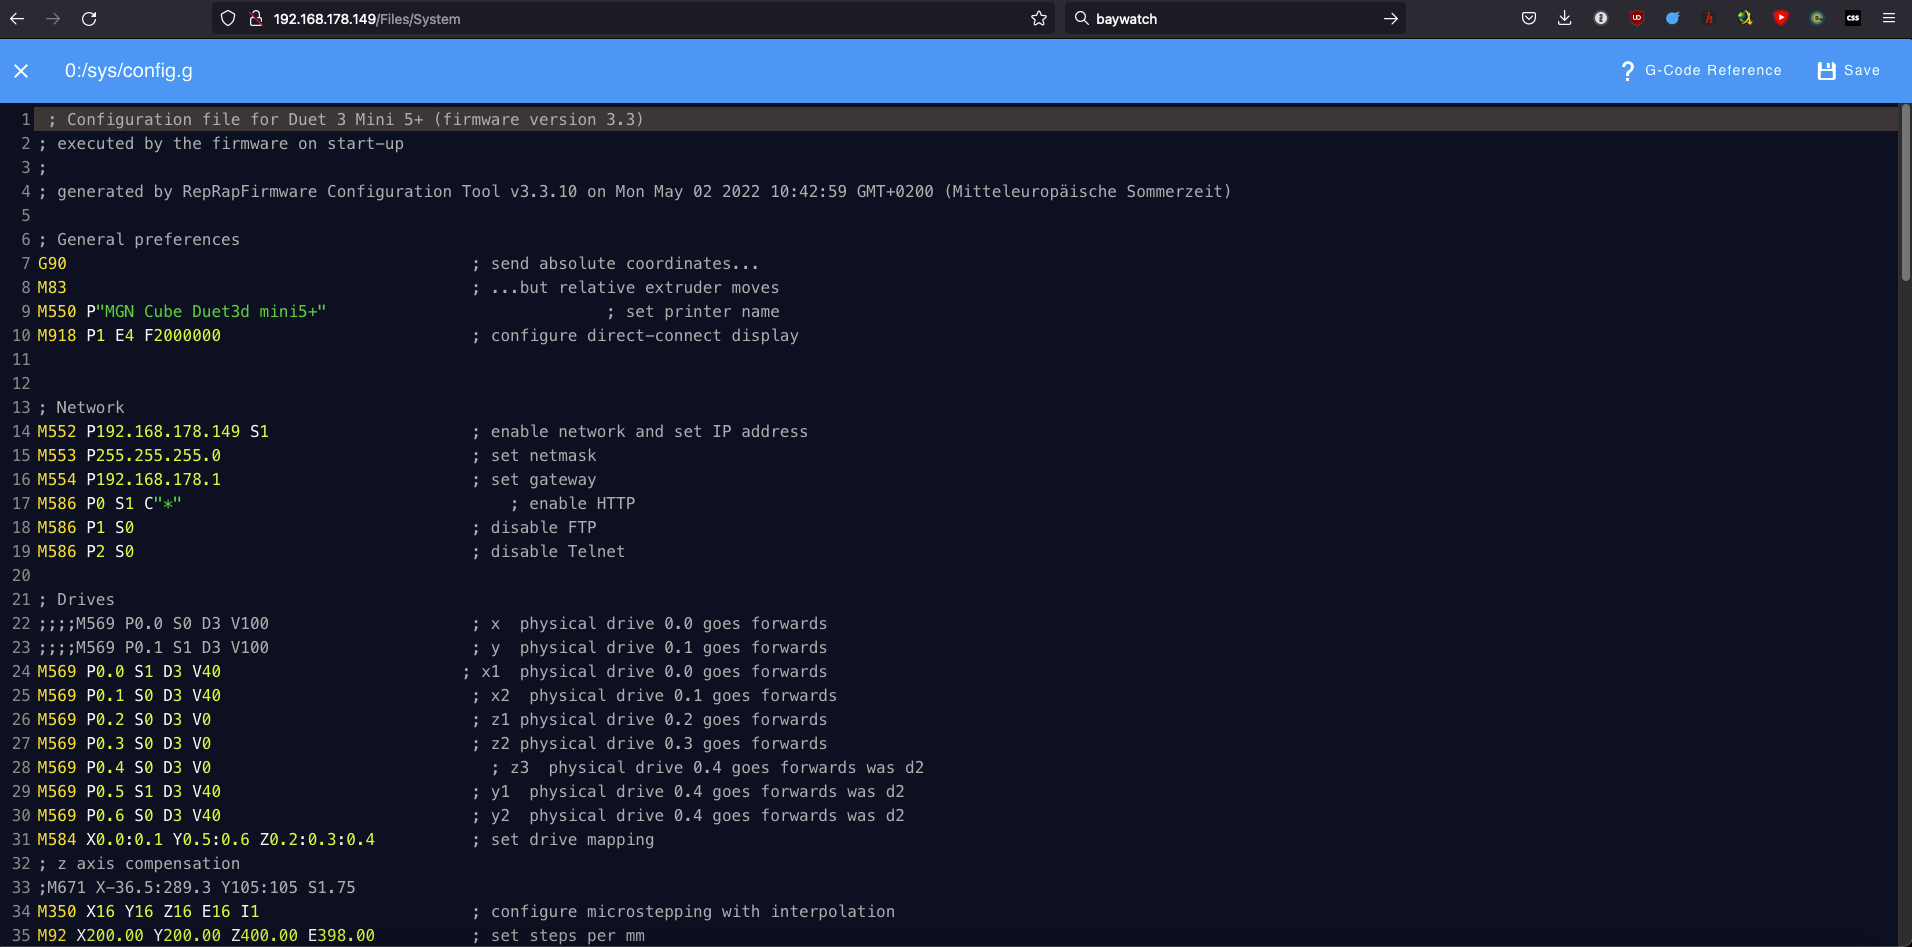The width and height of the screenshot is (1912, 947).
Task: Click the browser Back arrow
Action: click(x=17, y=19)
